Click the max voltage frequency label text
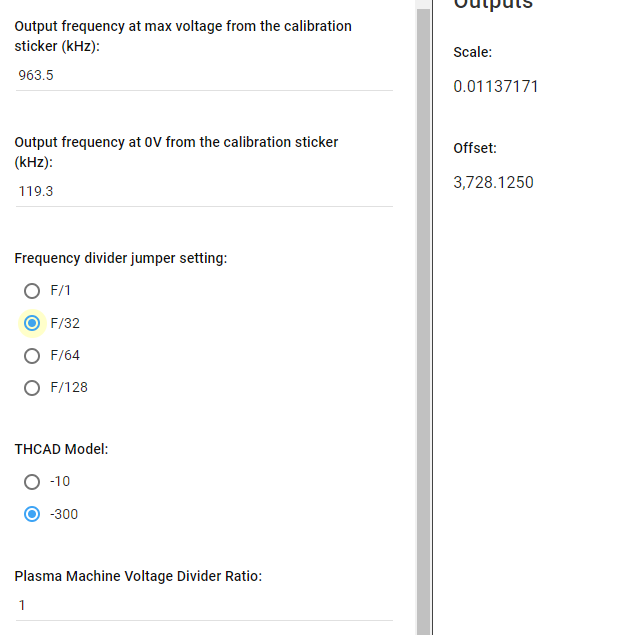Viewport: 629px width, 635px height. tap(183, 36)
